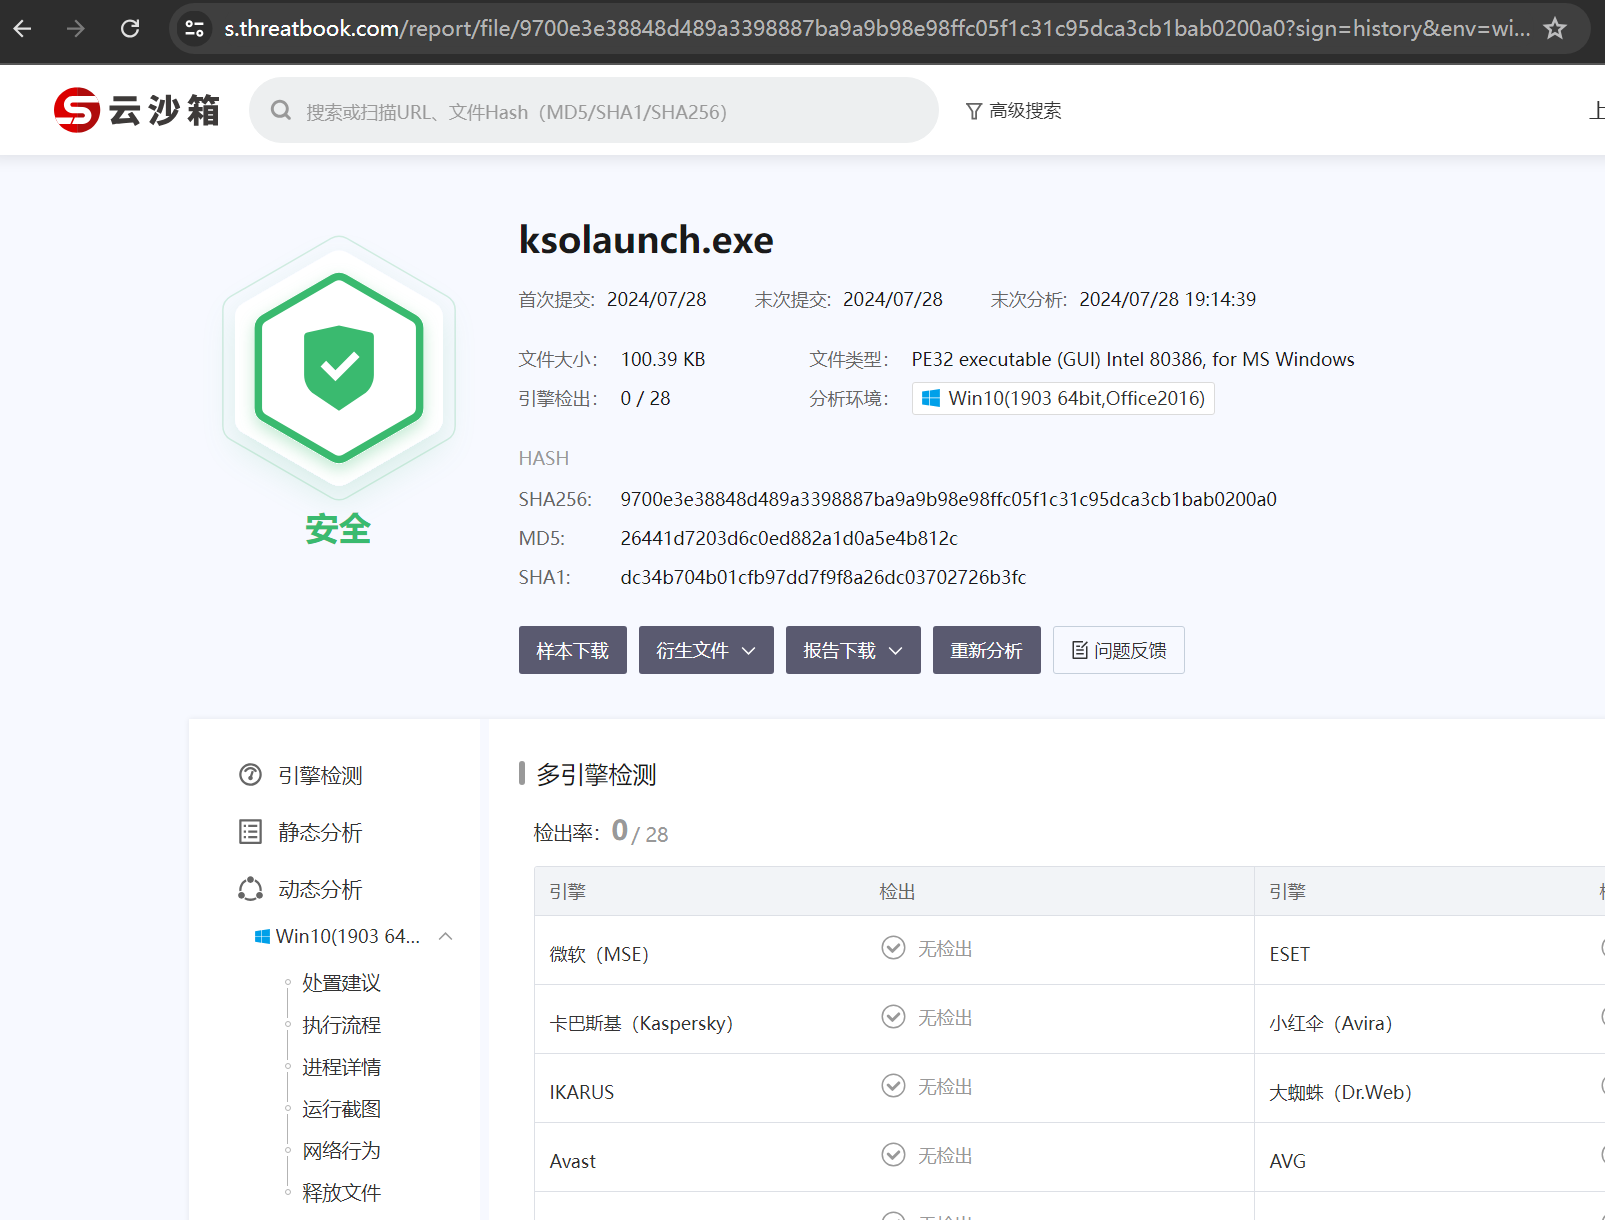
Task: Click the check icon in the IKARUS row
Action: pyautogui.click(x=893, y=1085)
